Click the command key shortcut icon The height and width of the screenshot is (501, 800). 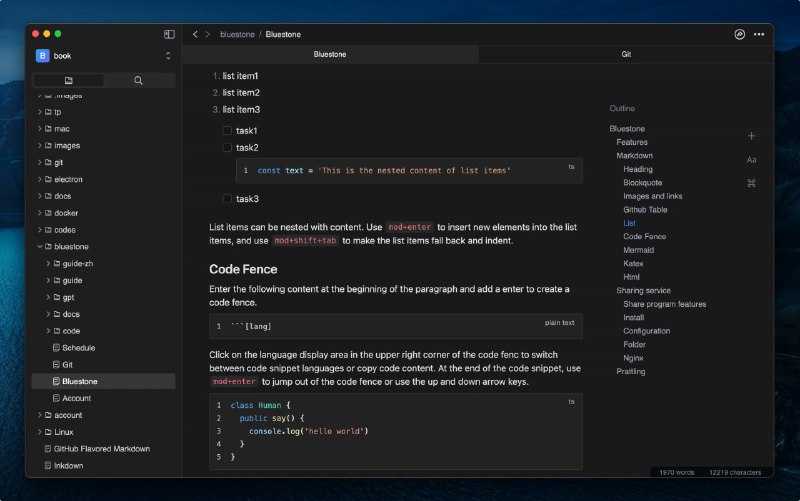(x=751, y=183)
